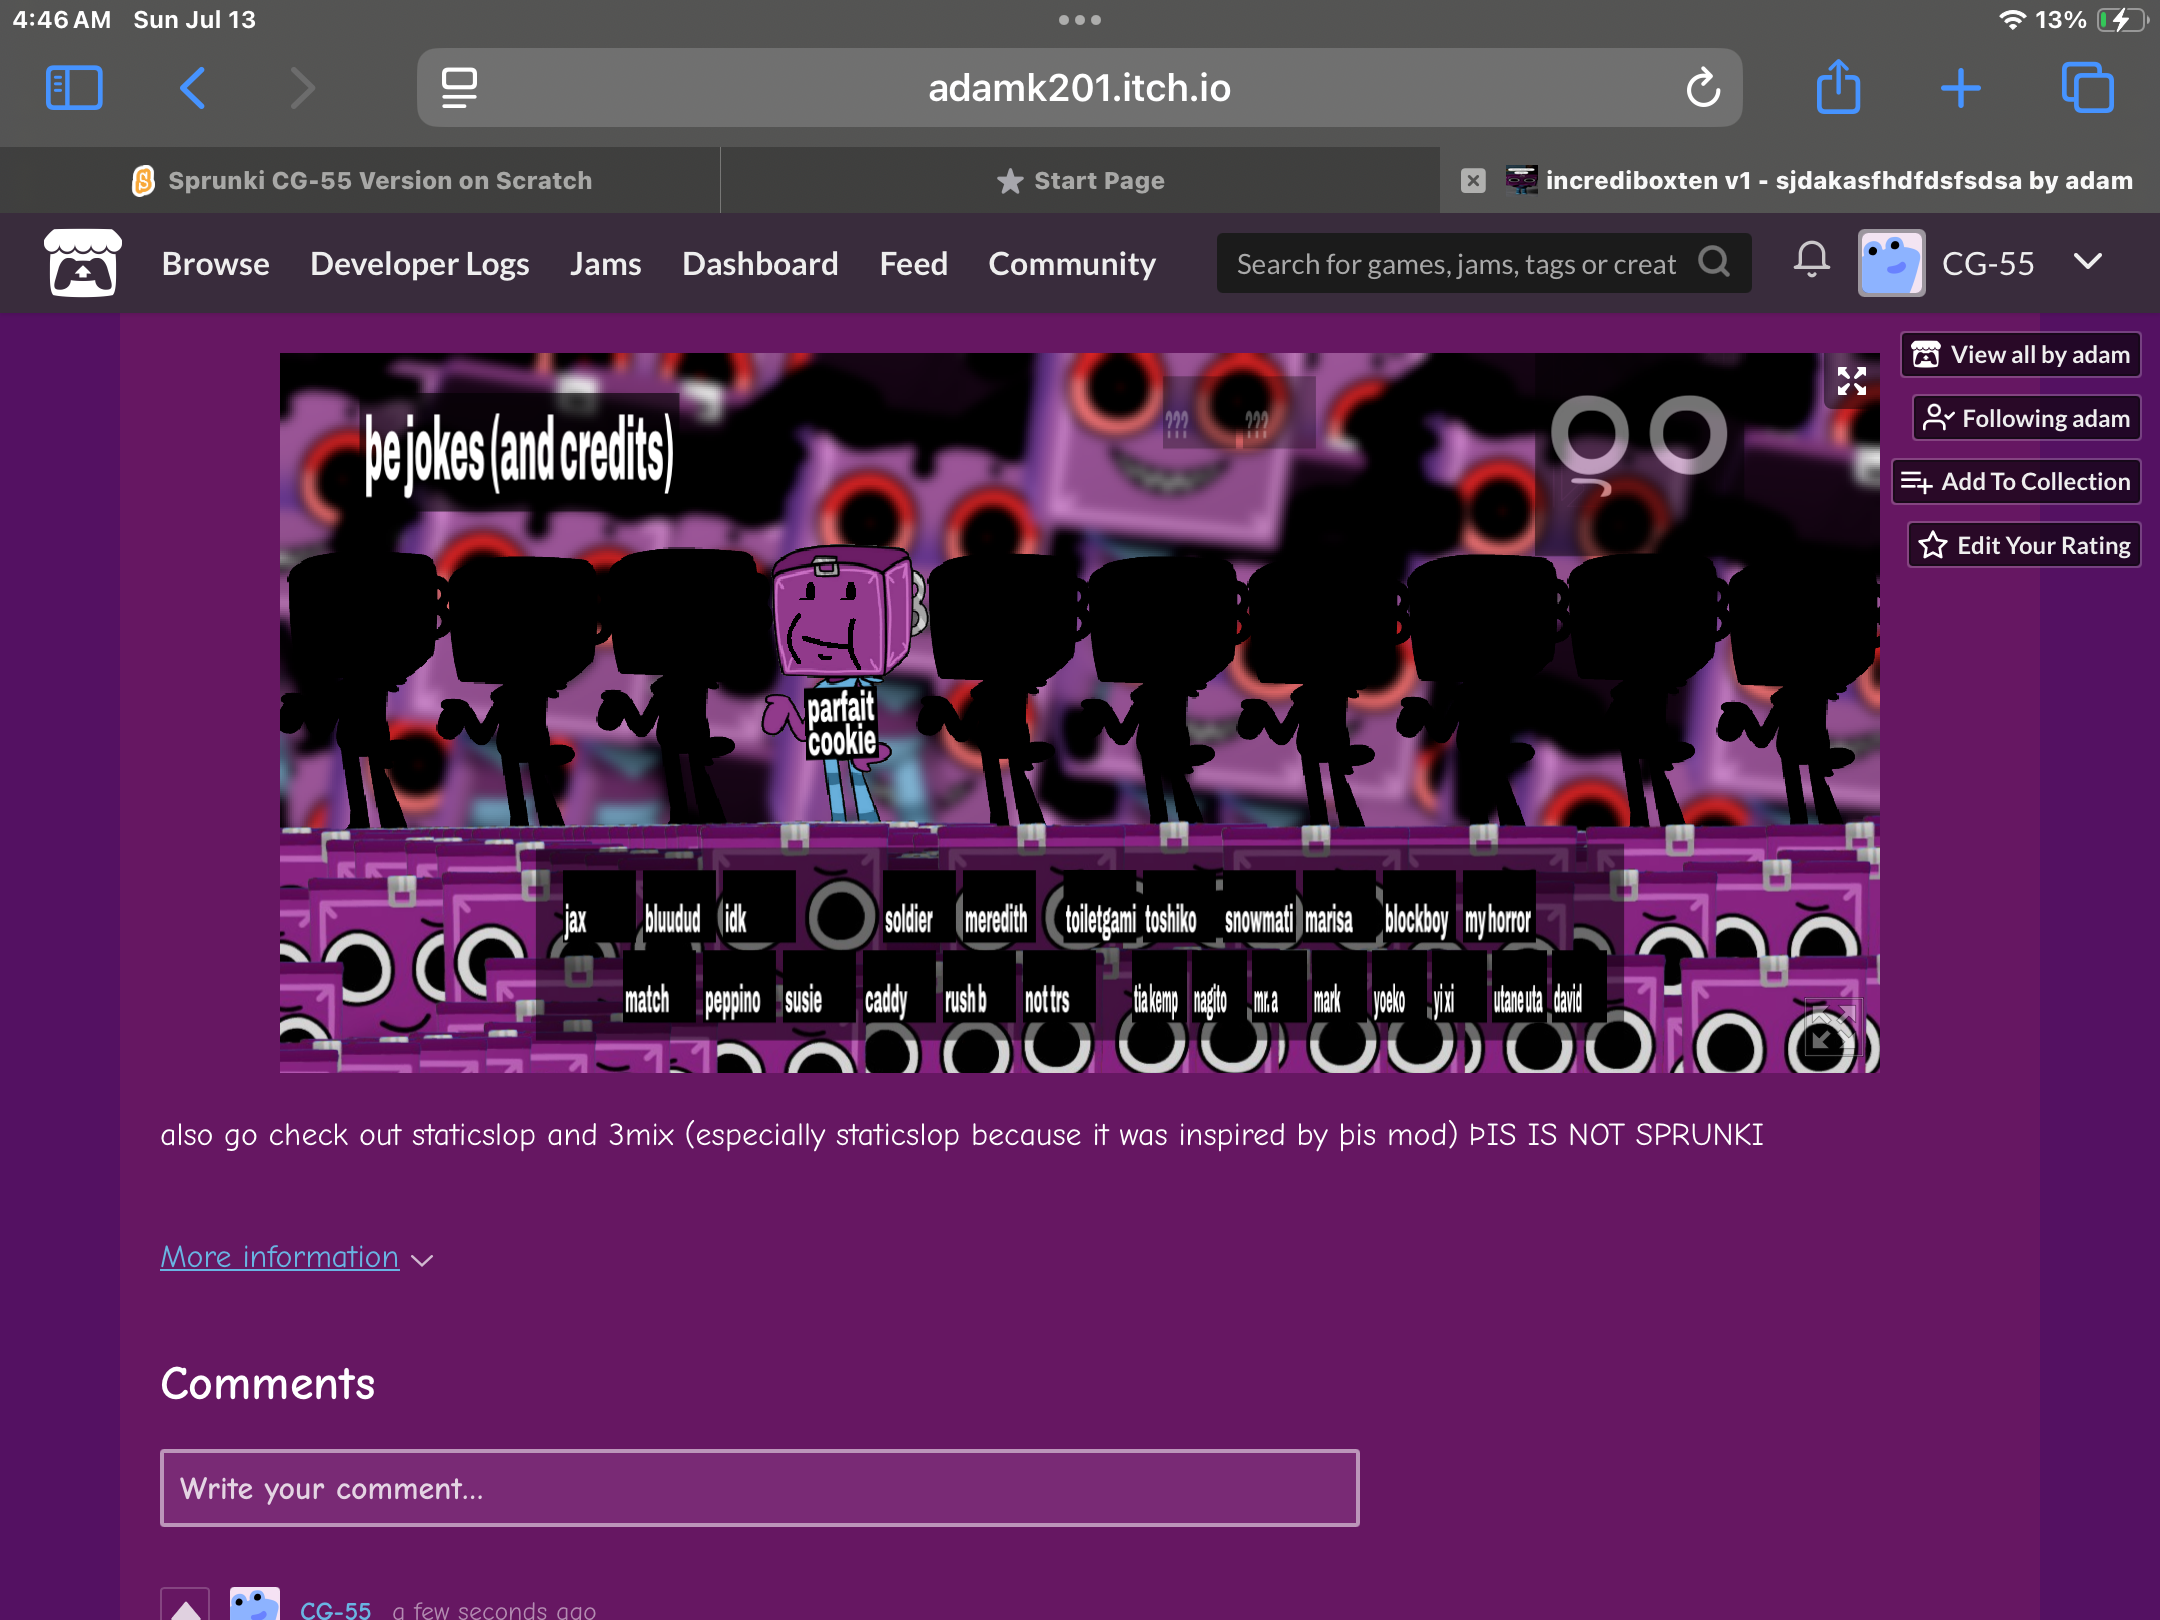Open the page reader menu in address bar
The image size is (2160, 1620).
459,88
